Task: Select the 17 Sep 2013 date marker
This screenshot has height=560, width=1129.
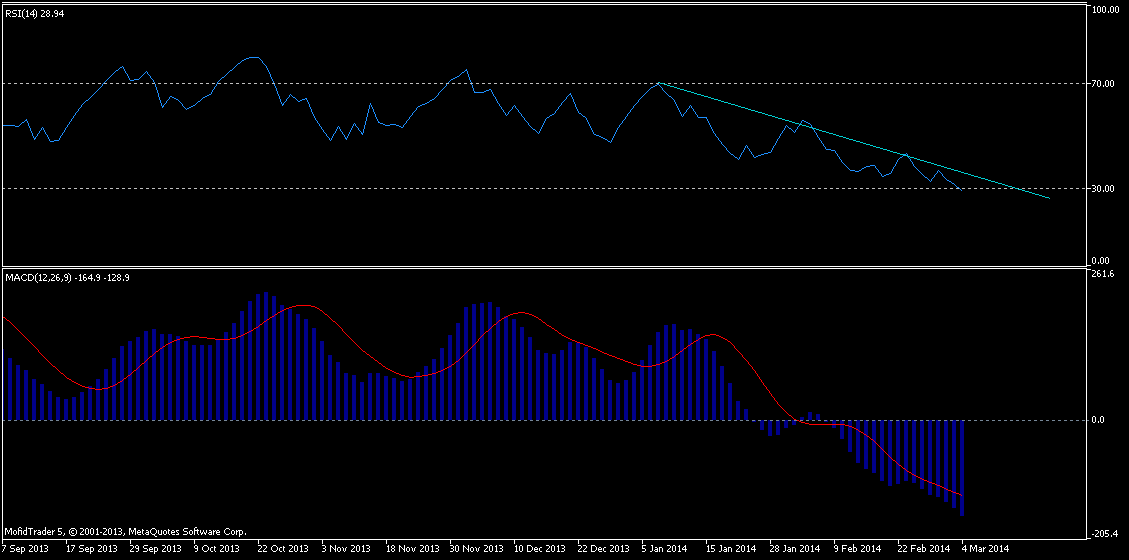Action: coord(92,549)
